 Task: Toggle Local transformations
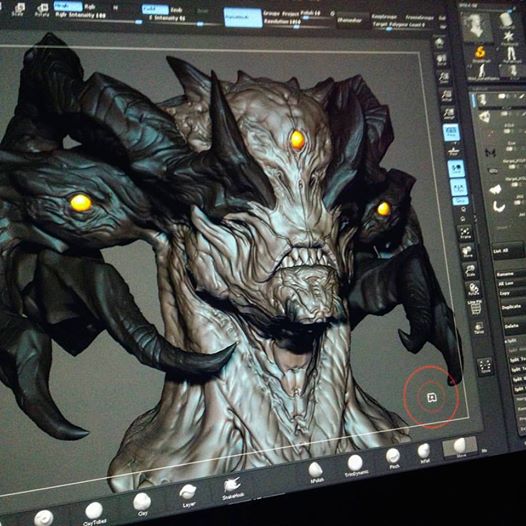coord(456,169)
